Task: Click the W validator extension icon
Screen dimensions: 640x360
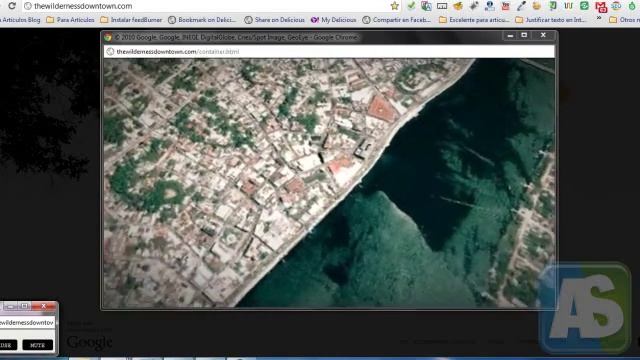Action: (569, 6)
